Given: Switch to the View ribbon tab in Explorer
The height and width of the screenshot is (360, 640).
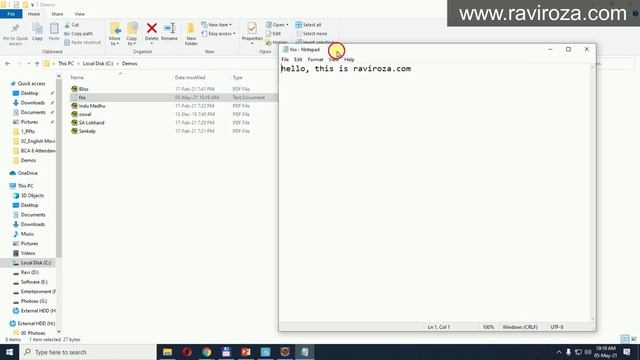Looking at the screenshot, I should [80, 14].
